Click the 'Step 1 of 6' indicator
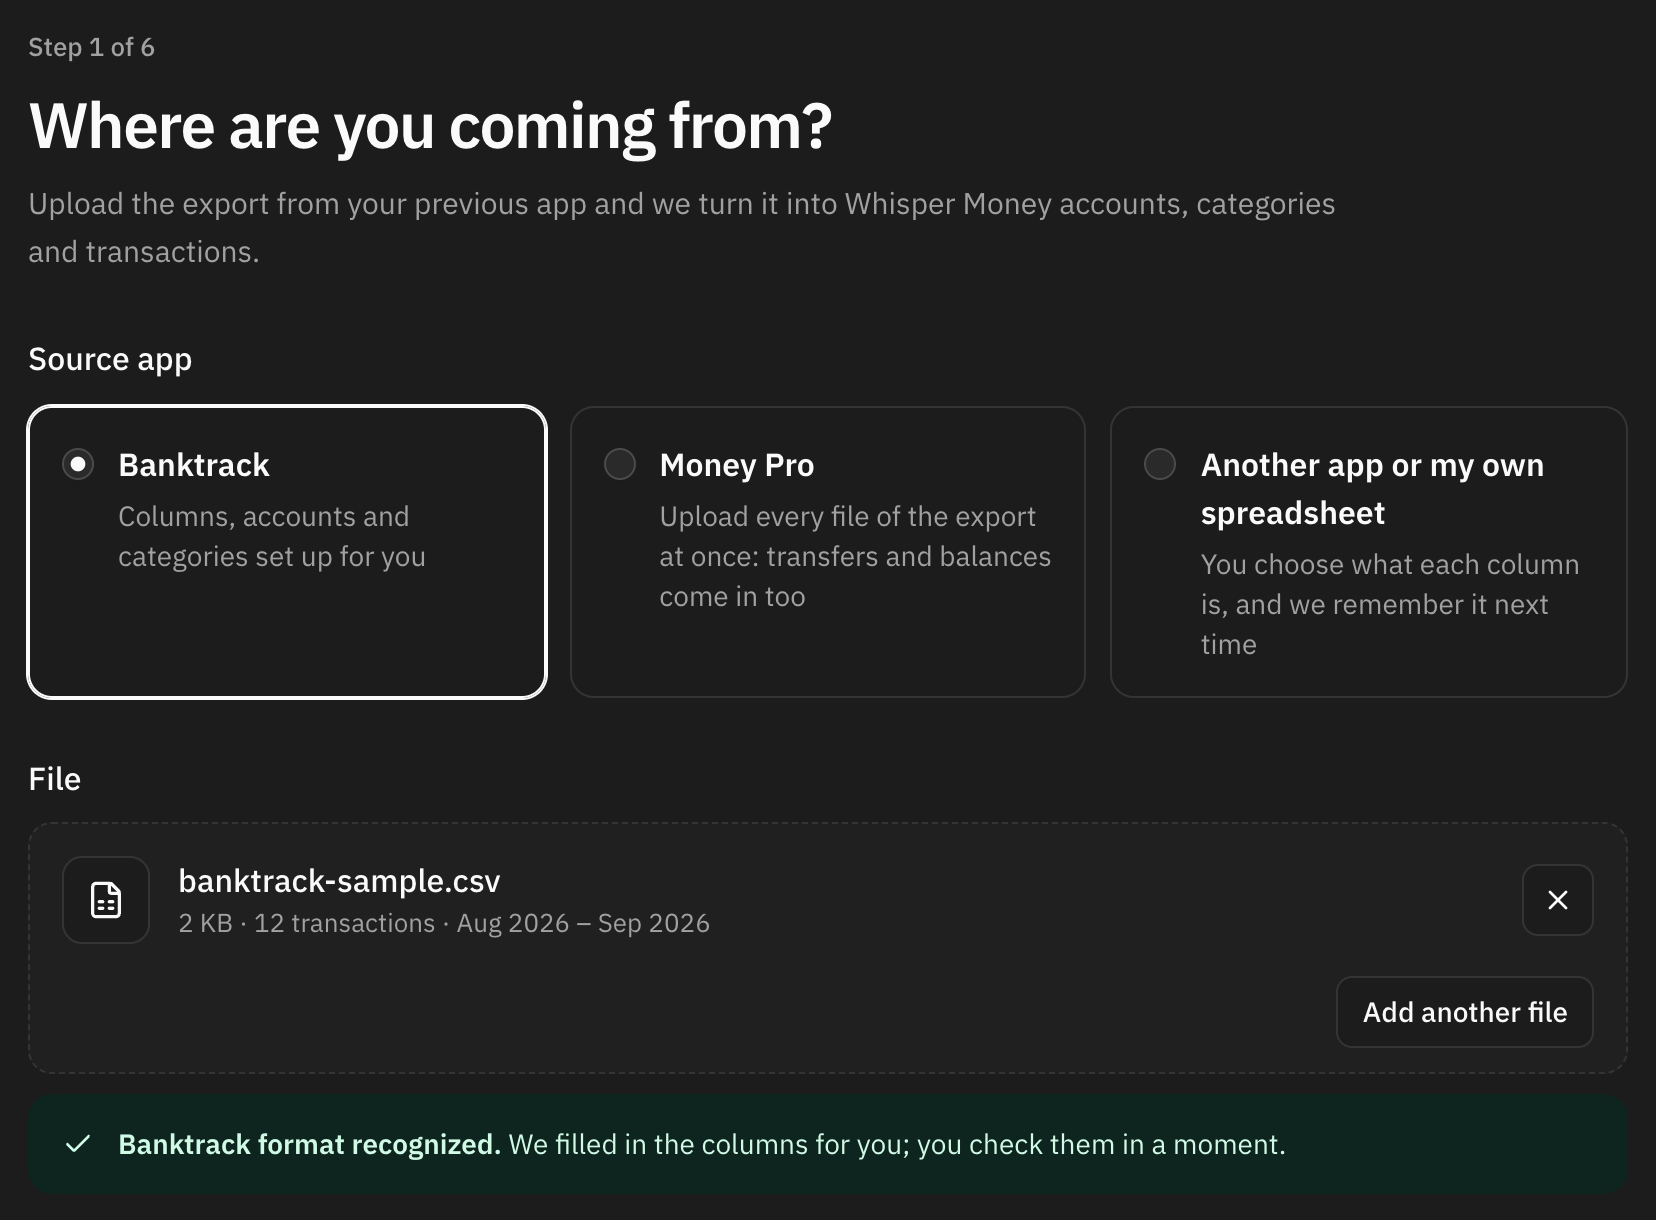Screen dimensions: 1656x1220 [91, 47]
